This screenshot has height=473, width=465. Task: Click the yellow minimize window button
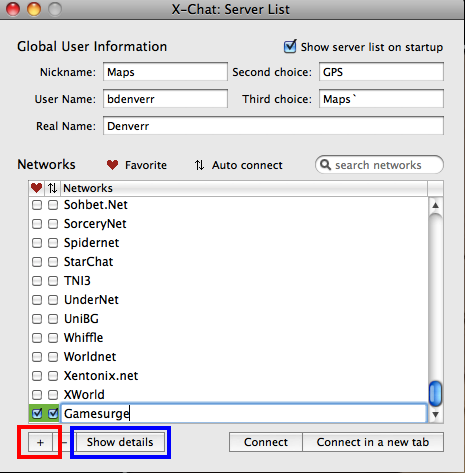[34, 9]
